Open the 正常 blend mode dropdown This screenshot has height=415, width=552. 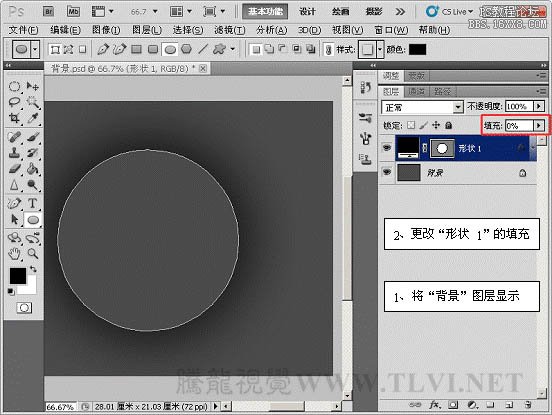click(x=422, y=107)
